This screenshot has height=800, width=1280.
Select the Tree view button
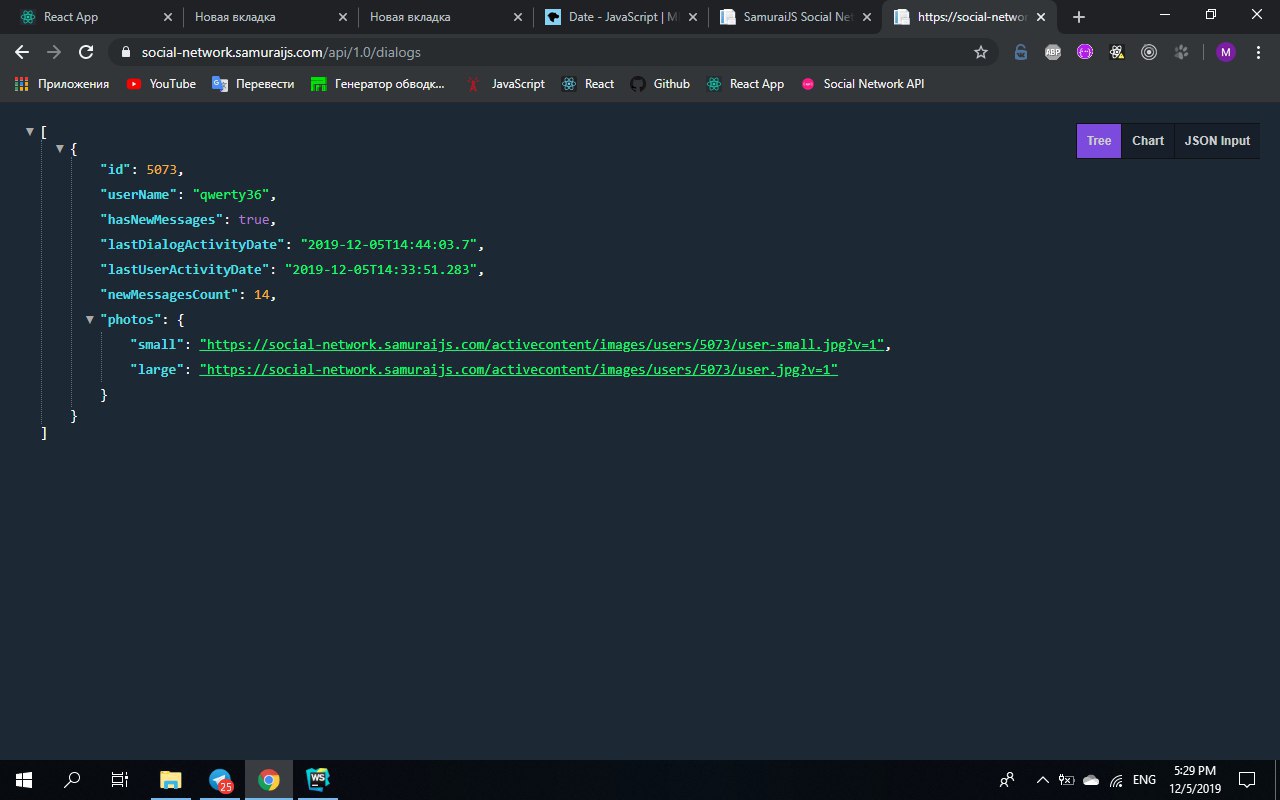point(1098,141)
